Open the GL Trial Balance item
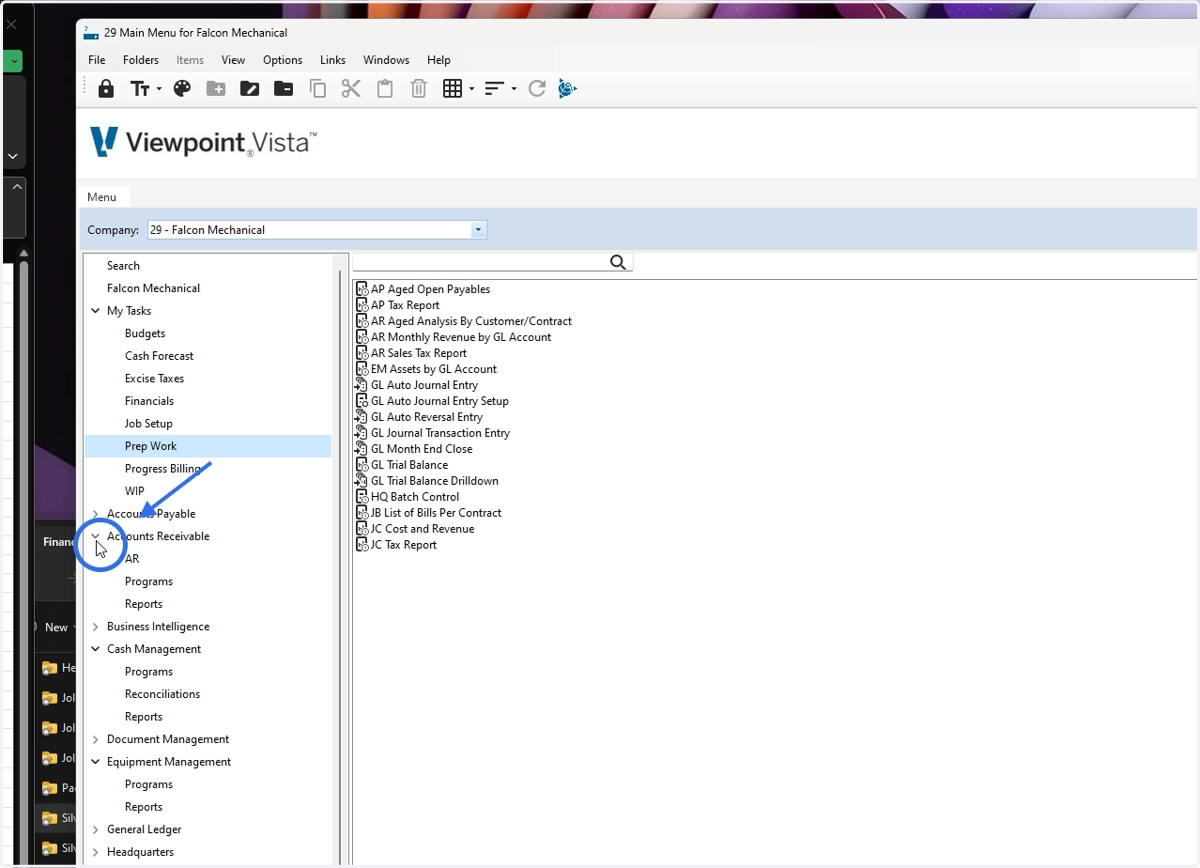Image resolution: width=1200 pixels, height=868 pixels. point(409,465)
